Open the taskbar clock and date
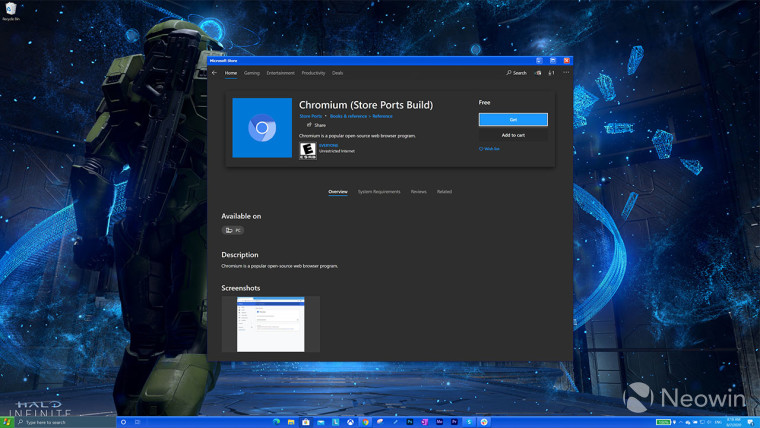 tap(734, 422)
